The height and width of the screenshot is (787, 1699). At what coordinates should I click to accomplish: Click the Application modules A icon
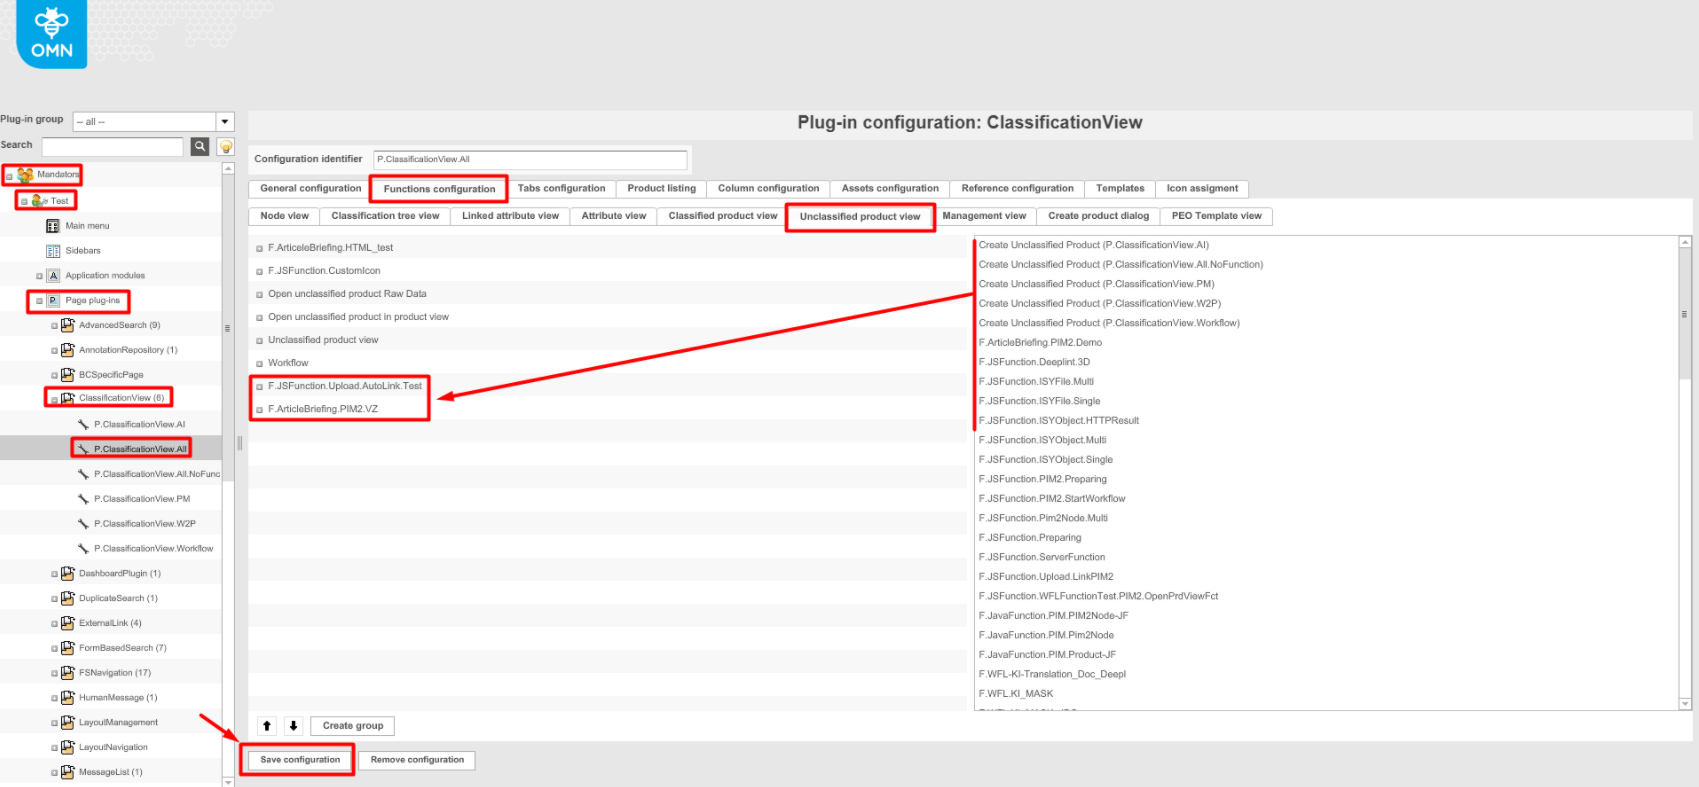coord(53,275)
